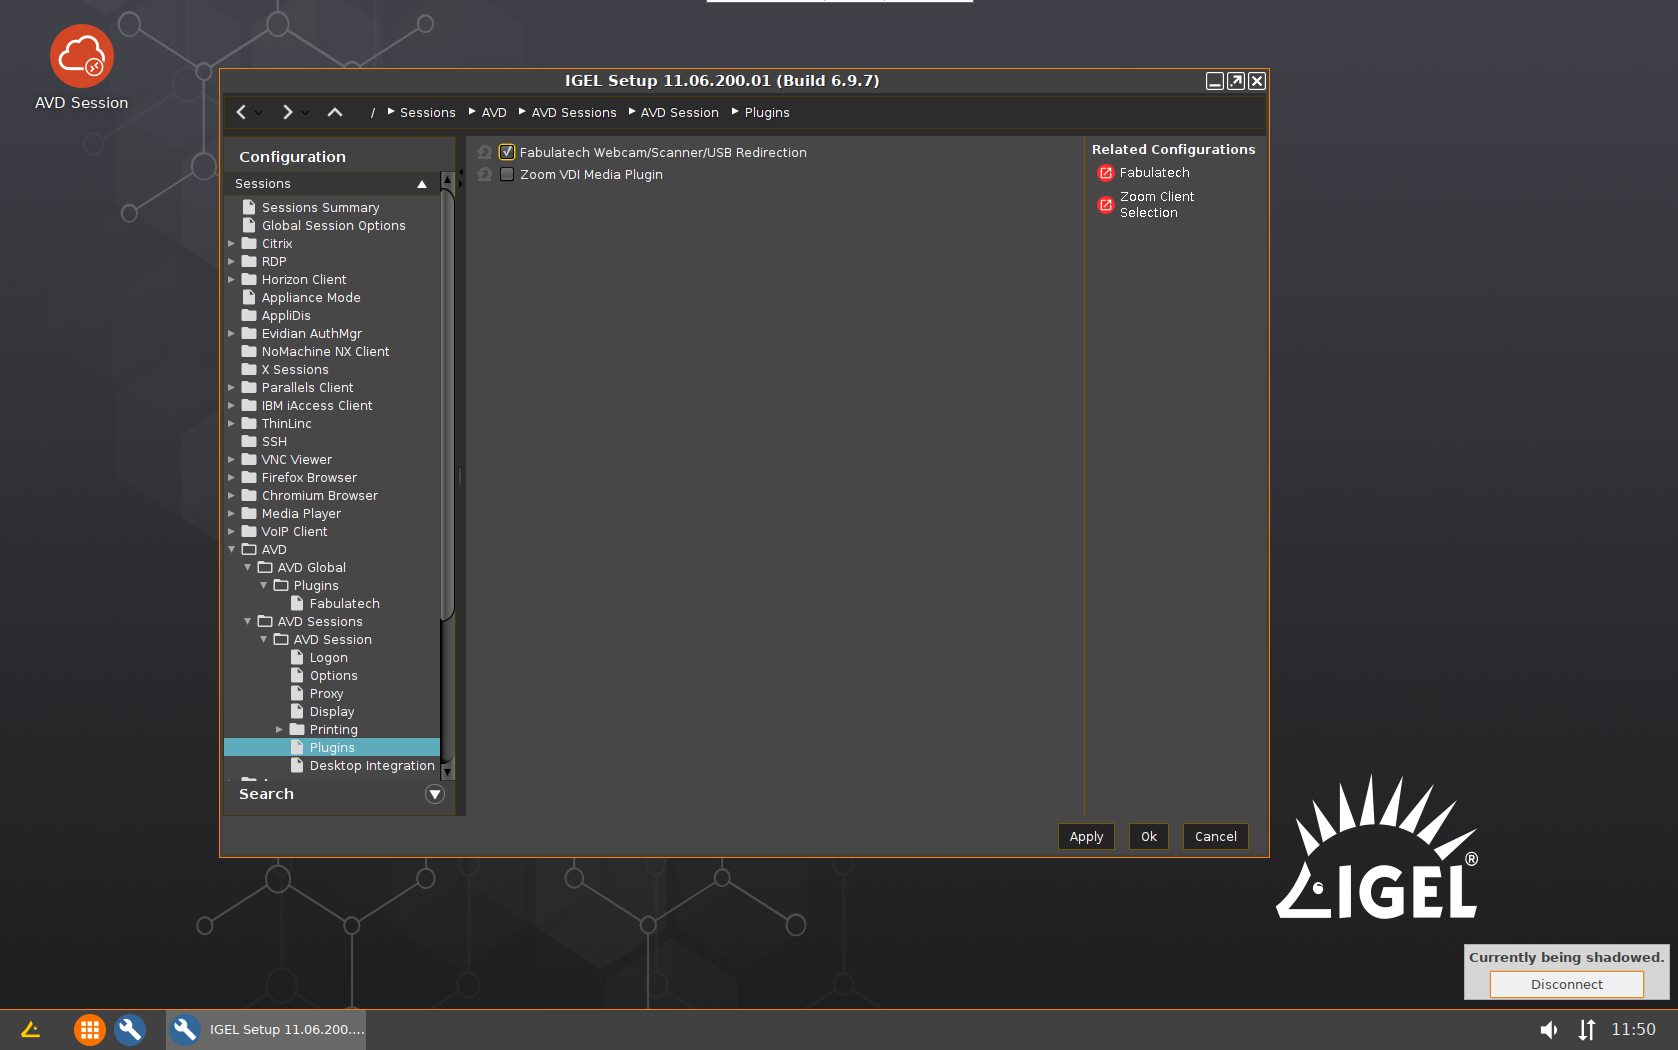1678x1050 pixels.
Task: Select Media Player in the tree
Action: click(301, 514)
